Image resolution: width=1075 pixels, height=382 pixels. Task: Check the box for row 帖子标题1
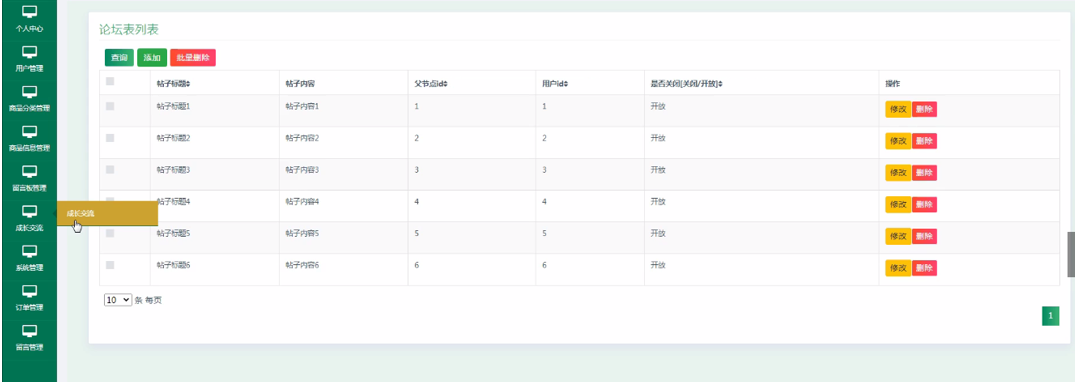coord(110,106)
